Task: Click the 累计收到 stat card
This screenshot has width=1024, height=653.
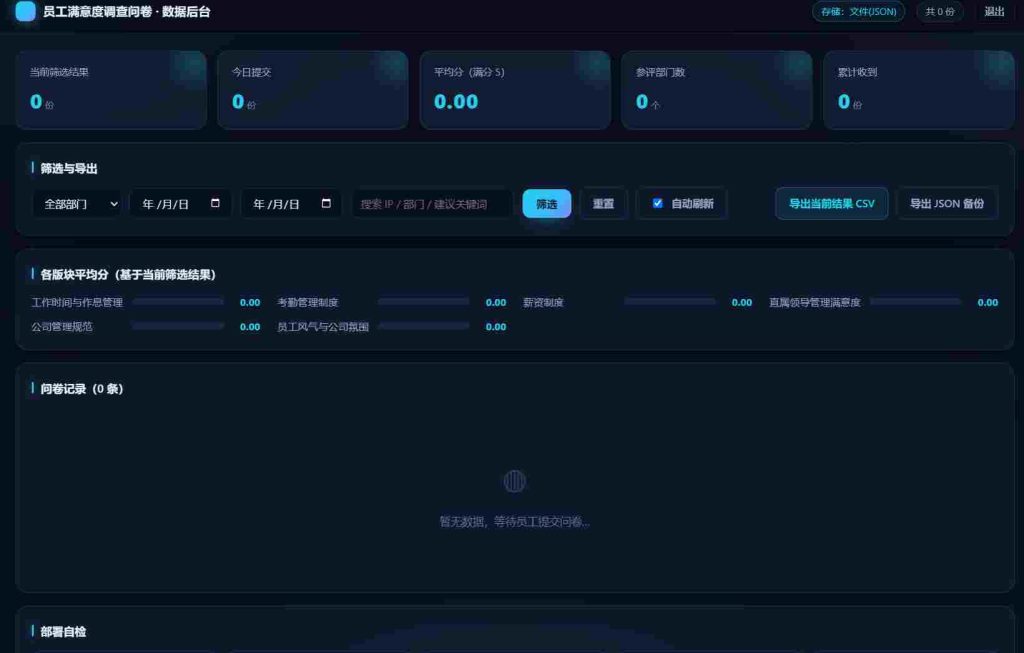Action: 919,89
